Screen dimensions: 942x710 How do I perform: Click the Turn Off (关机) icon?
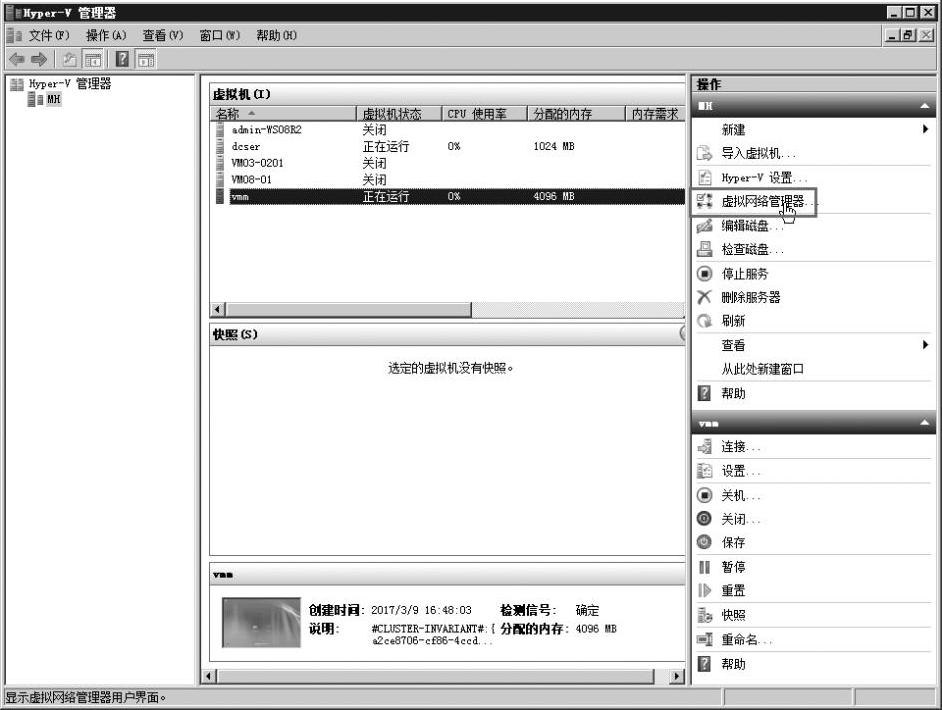(x=704, y=495)
